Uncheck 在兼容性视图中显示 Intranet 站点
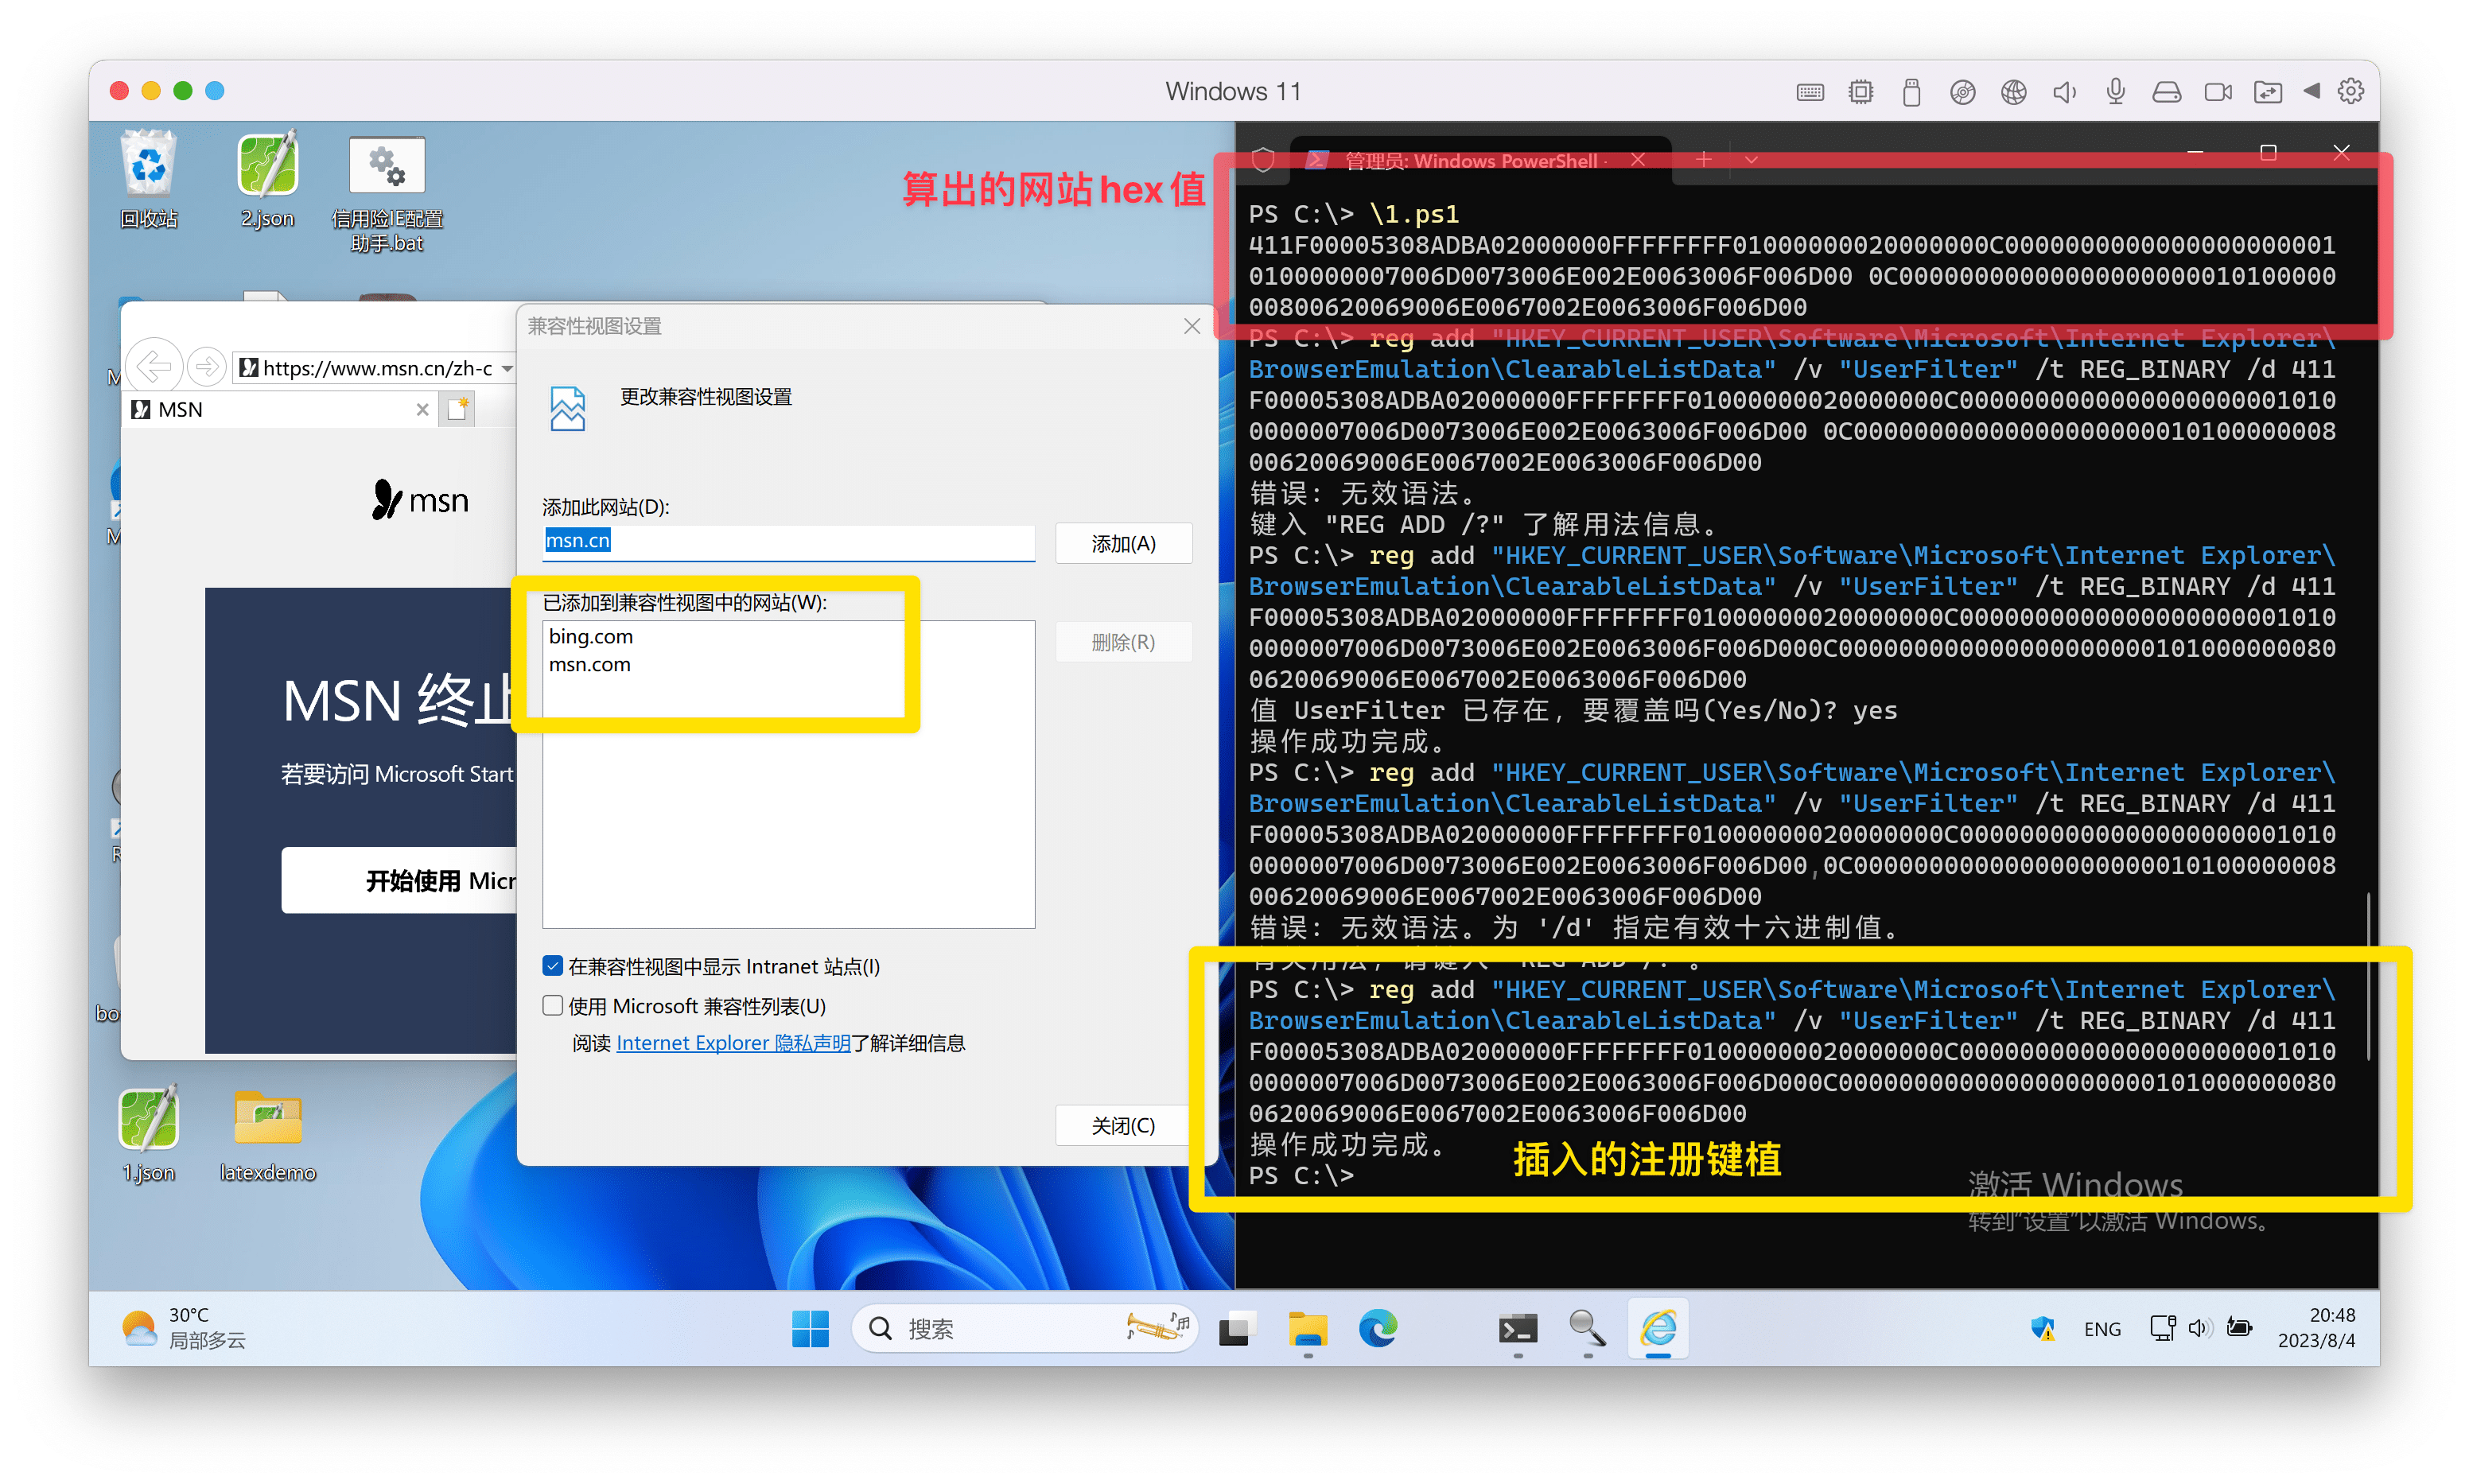 [x=552, y=965]
